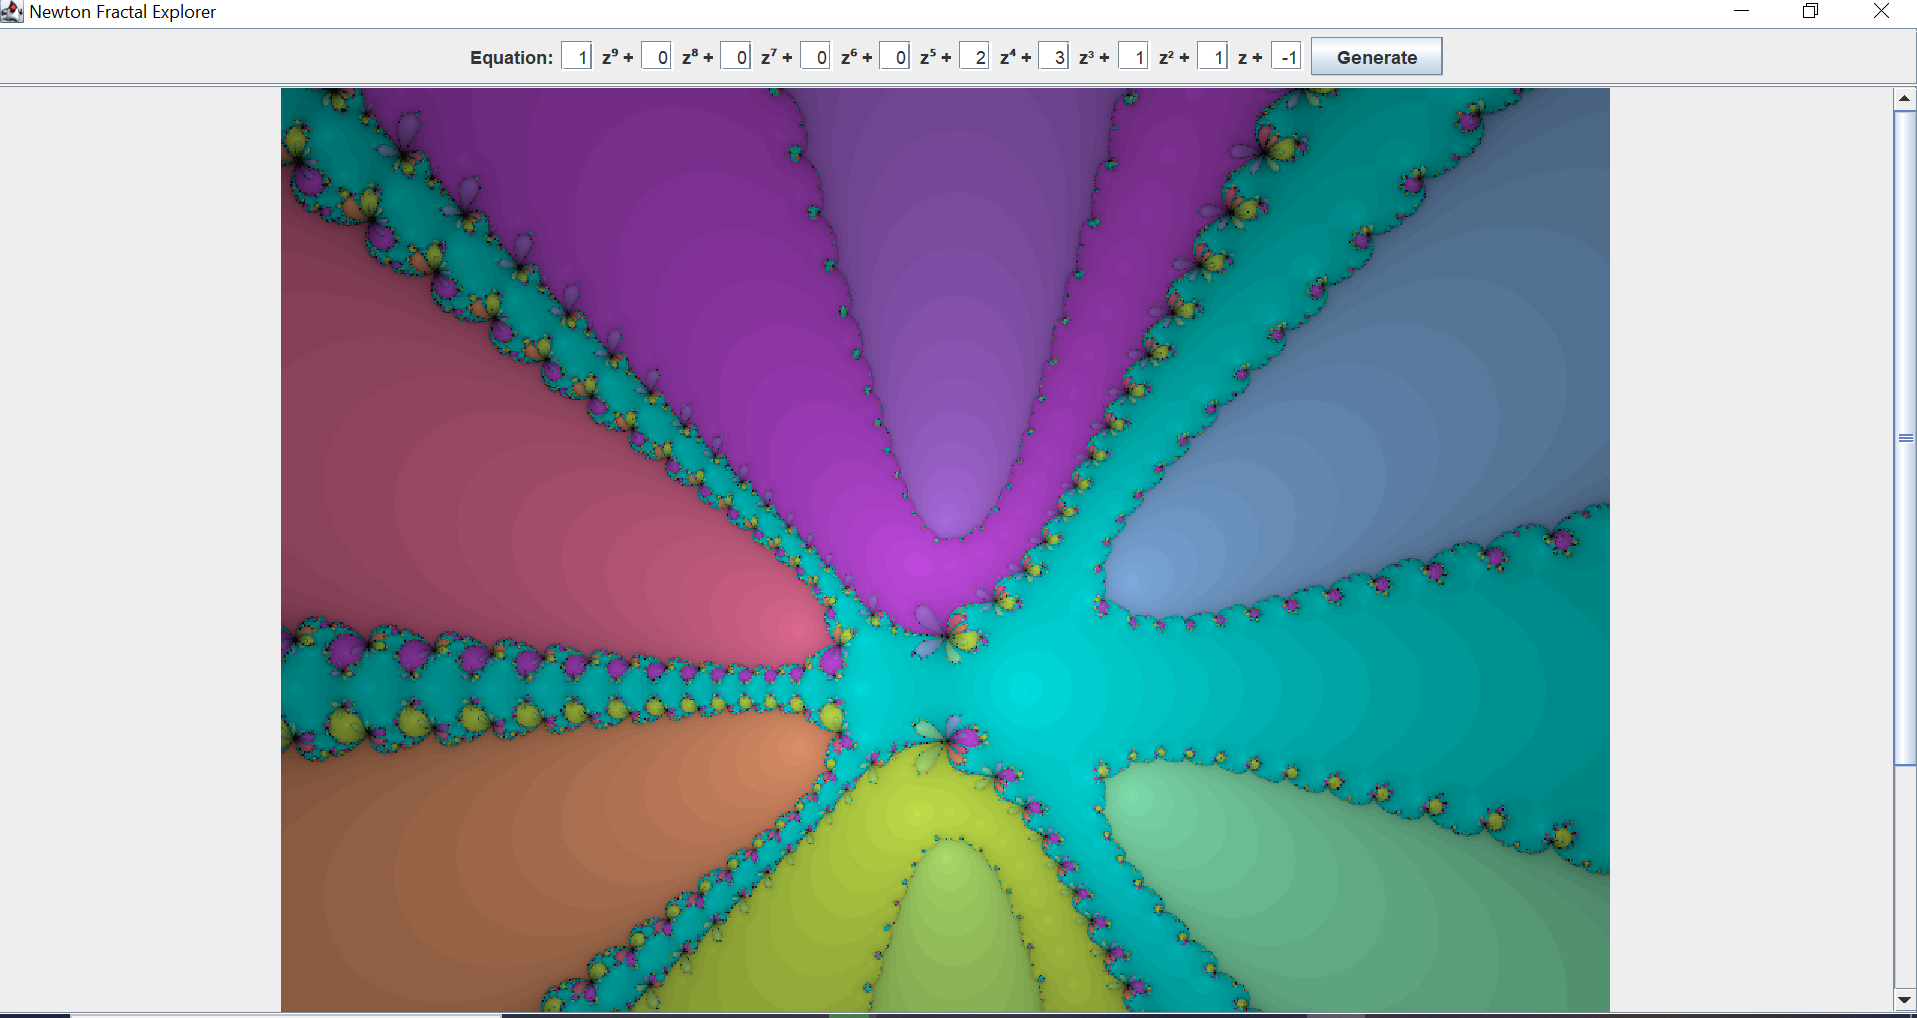Minimize the Newton Fractal Explorer window

[1742, 11]
